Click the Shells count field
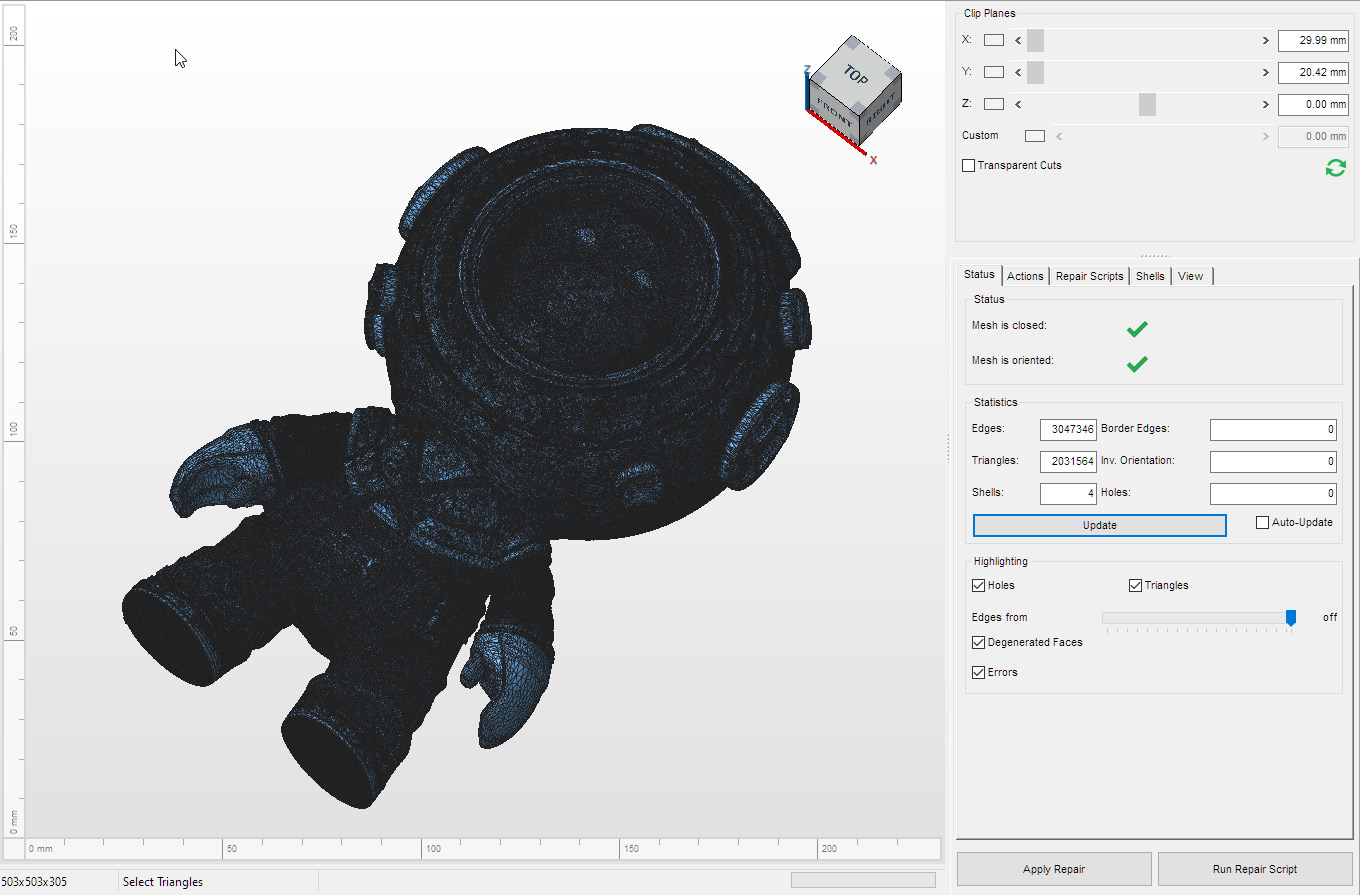This screenshot has width=1360, height=895. [1068, 494]
